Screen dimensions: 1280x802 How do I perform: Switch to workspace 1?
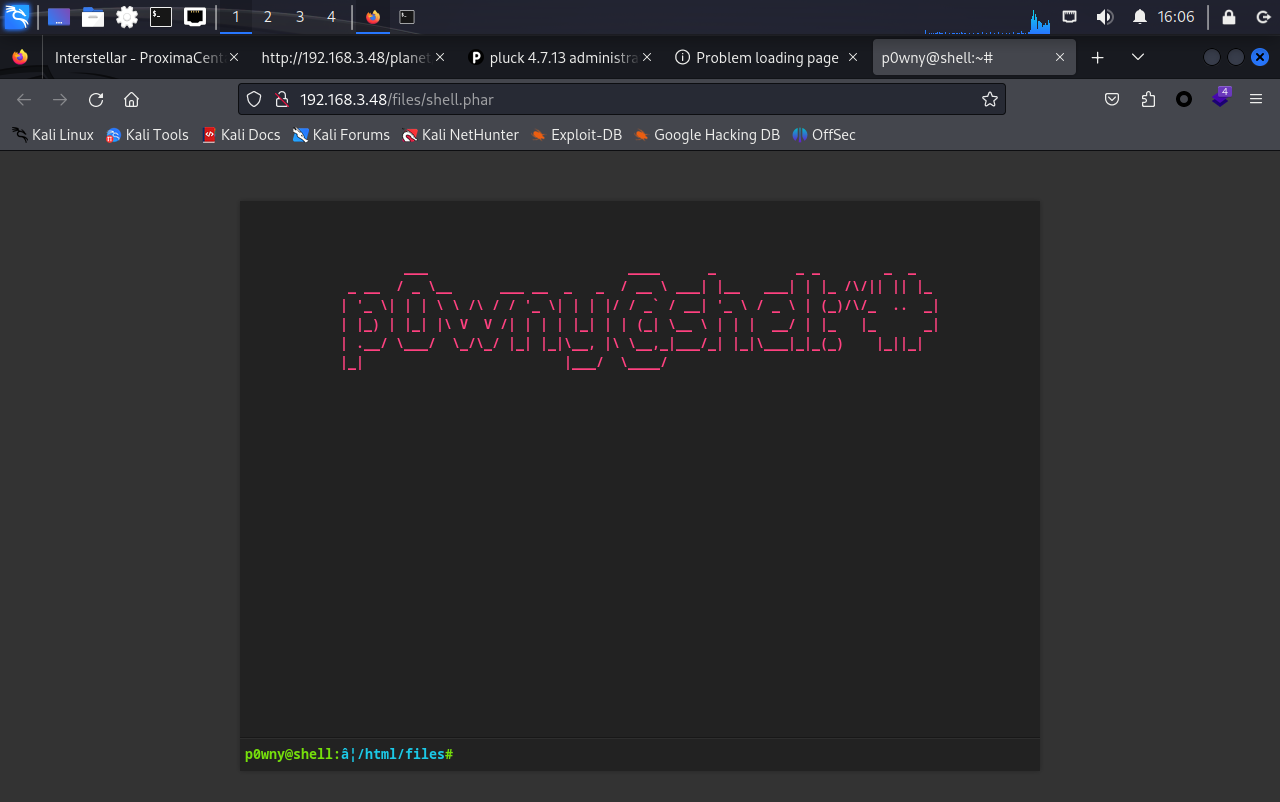coord(236,17)
